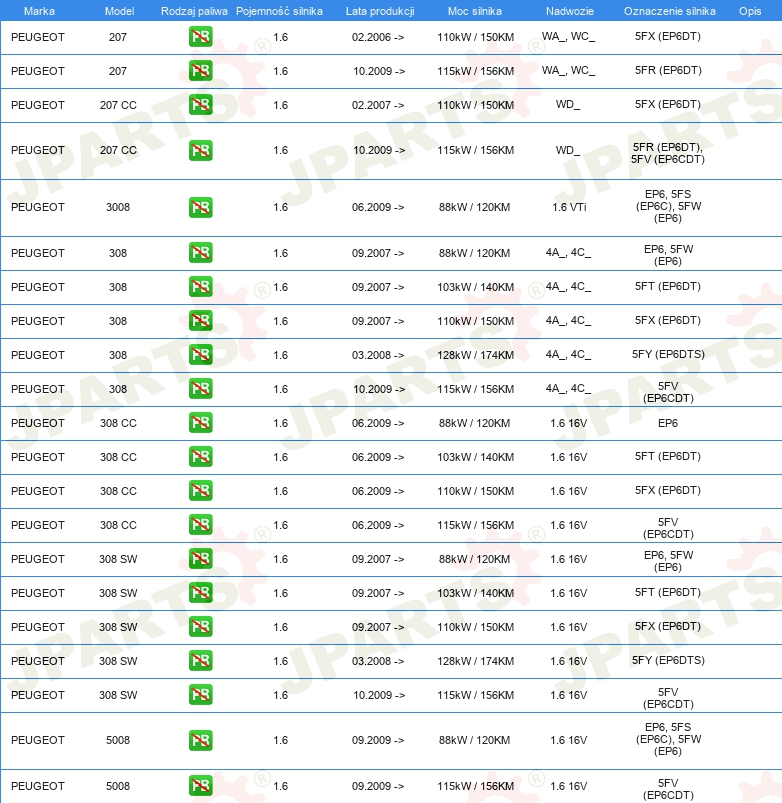Click the Marka column header

point(39,11)
